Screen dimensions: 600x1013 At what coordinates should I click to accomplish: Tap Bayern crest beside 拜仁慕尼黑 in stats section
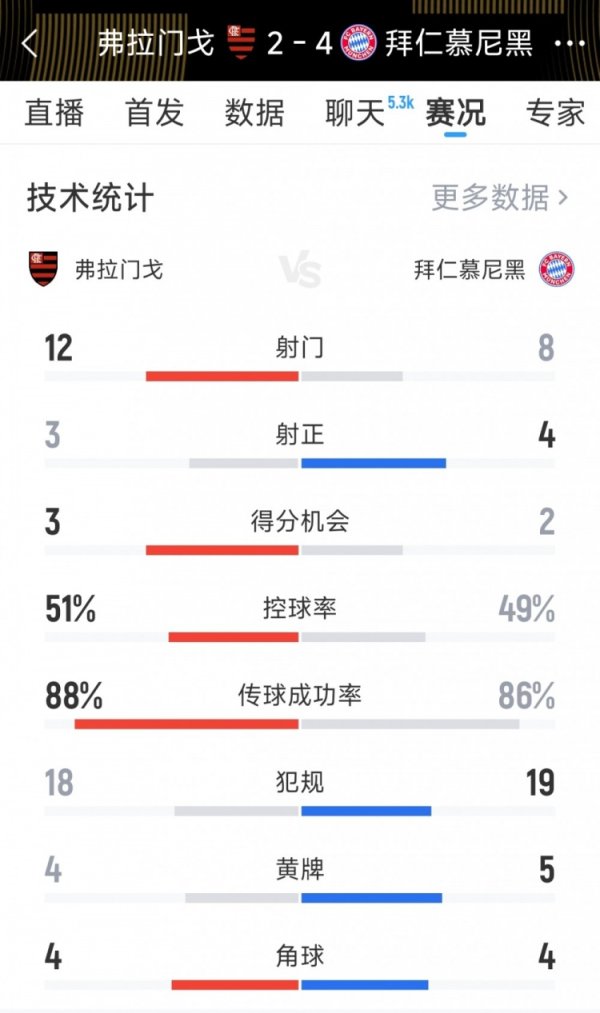click(557, 269)
